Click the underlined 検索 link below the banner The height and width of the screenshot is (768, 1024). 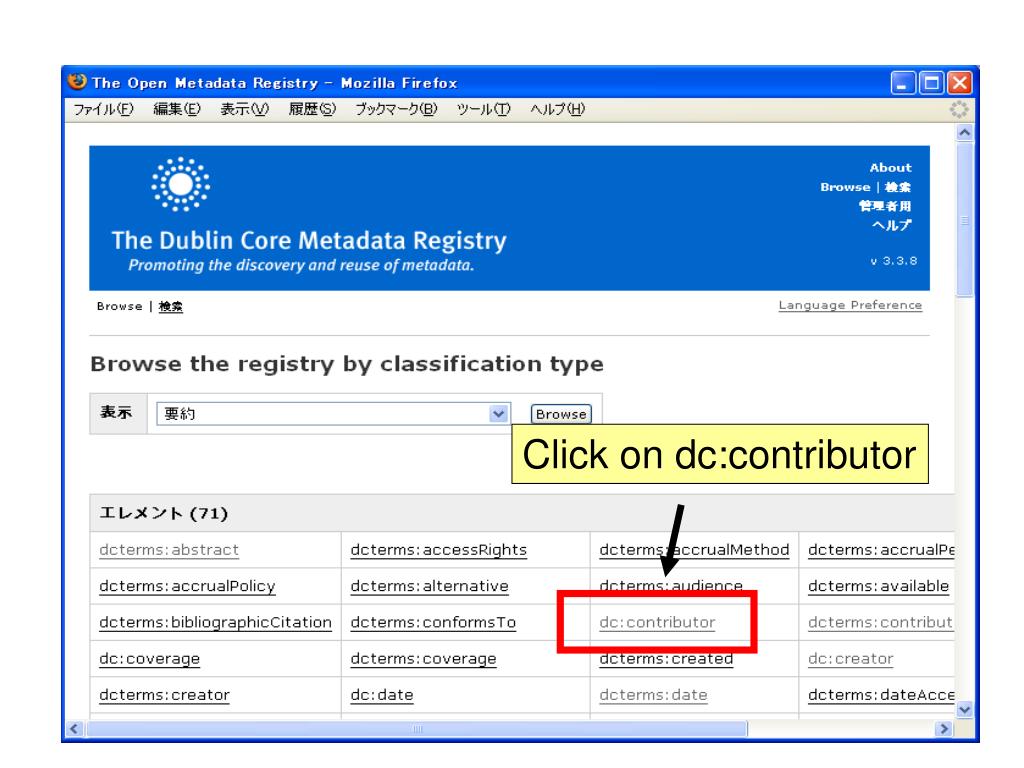(x=170, y=306)
